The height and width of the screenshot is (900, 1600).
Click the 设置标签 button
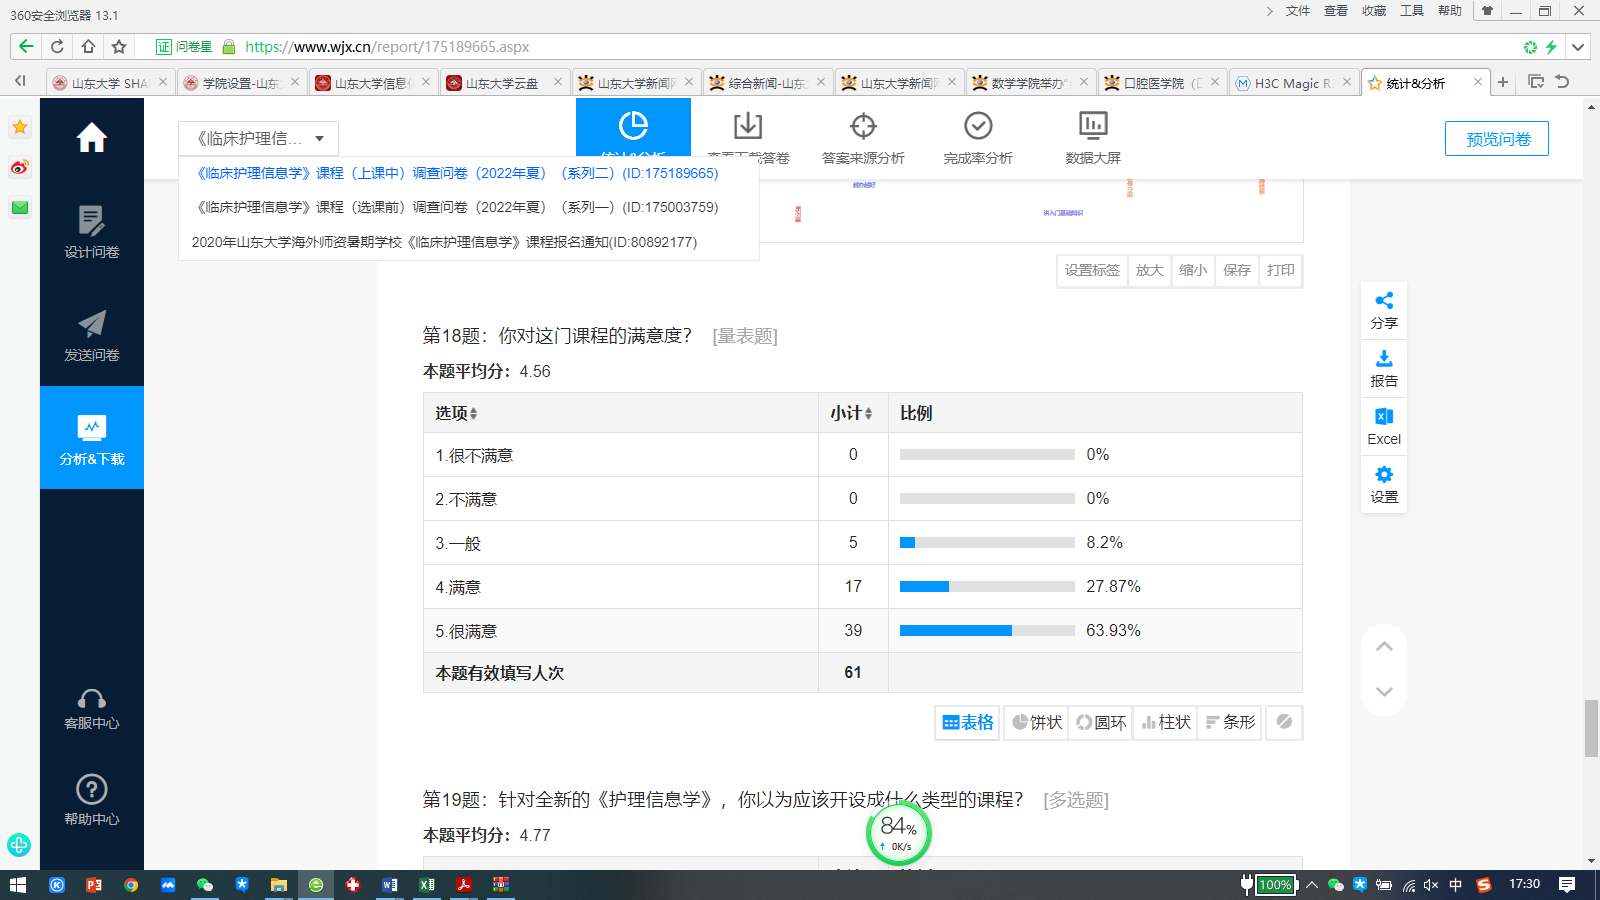click(1092, 270)
